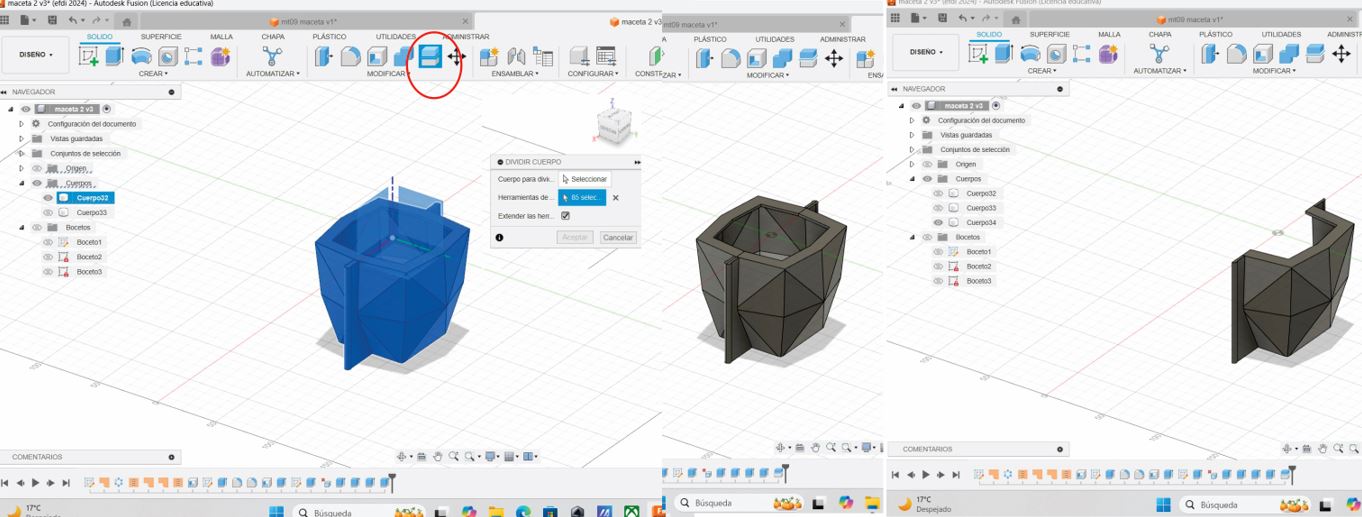Click Orbit icon in left window navigation bar
Viewport: 1362px width, 517px height.
click(404, 456)
